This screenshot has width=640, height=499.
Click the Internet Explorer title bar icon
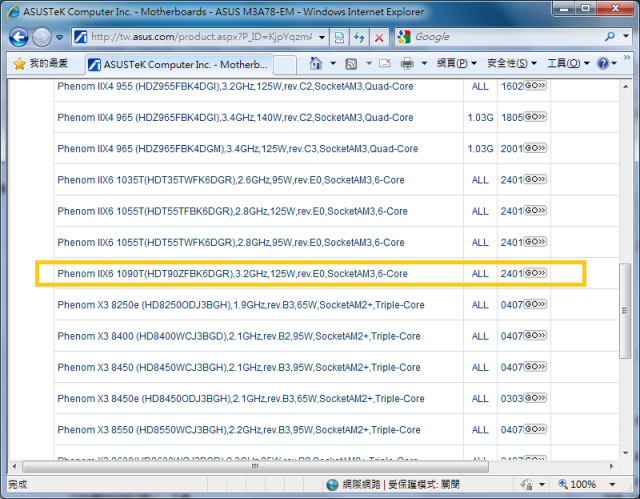(13, 12)
